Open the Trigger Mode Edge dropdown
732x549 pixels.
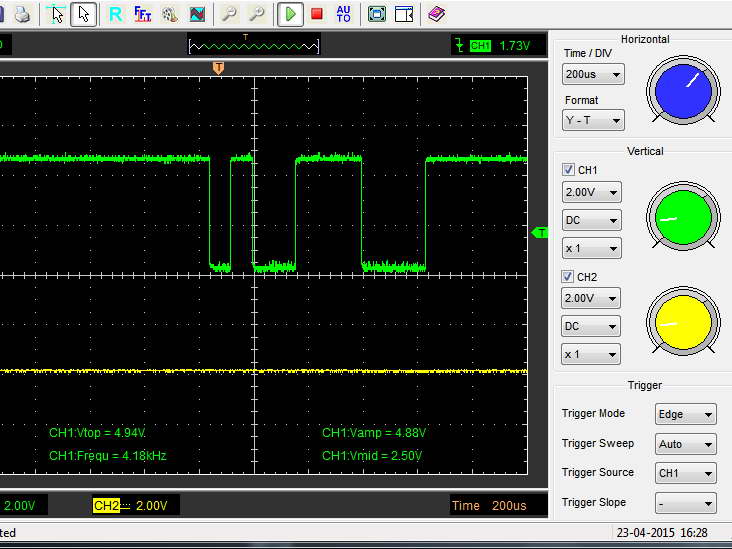pyautogui.click(x=686, y=414)
